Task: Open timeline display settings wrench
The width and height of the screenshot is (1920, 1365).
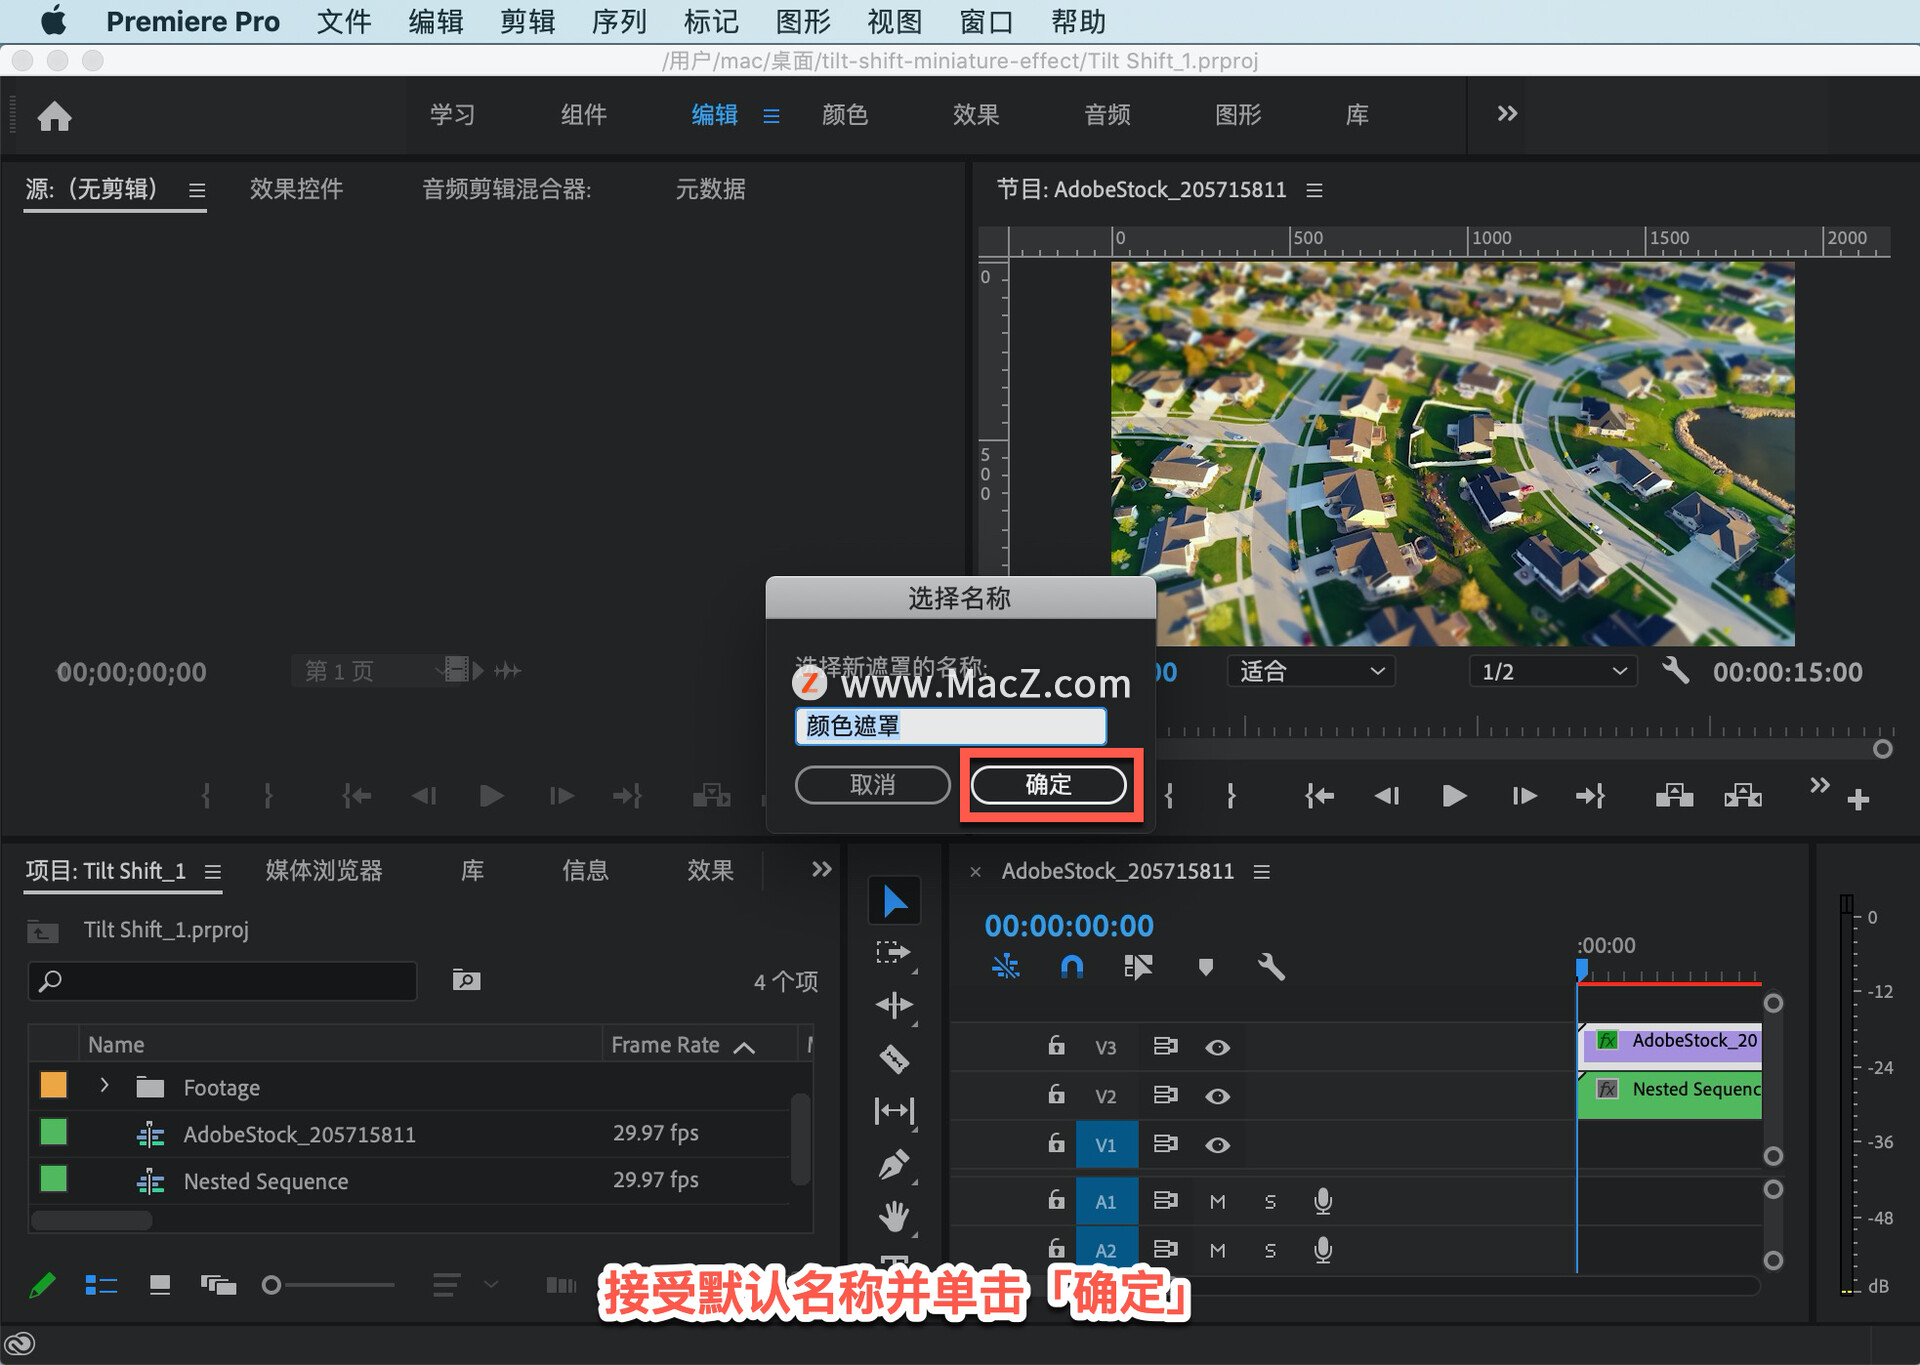Action: click(x=1270, y=967)
